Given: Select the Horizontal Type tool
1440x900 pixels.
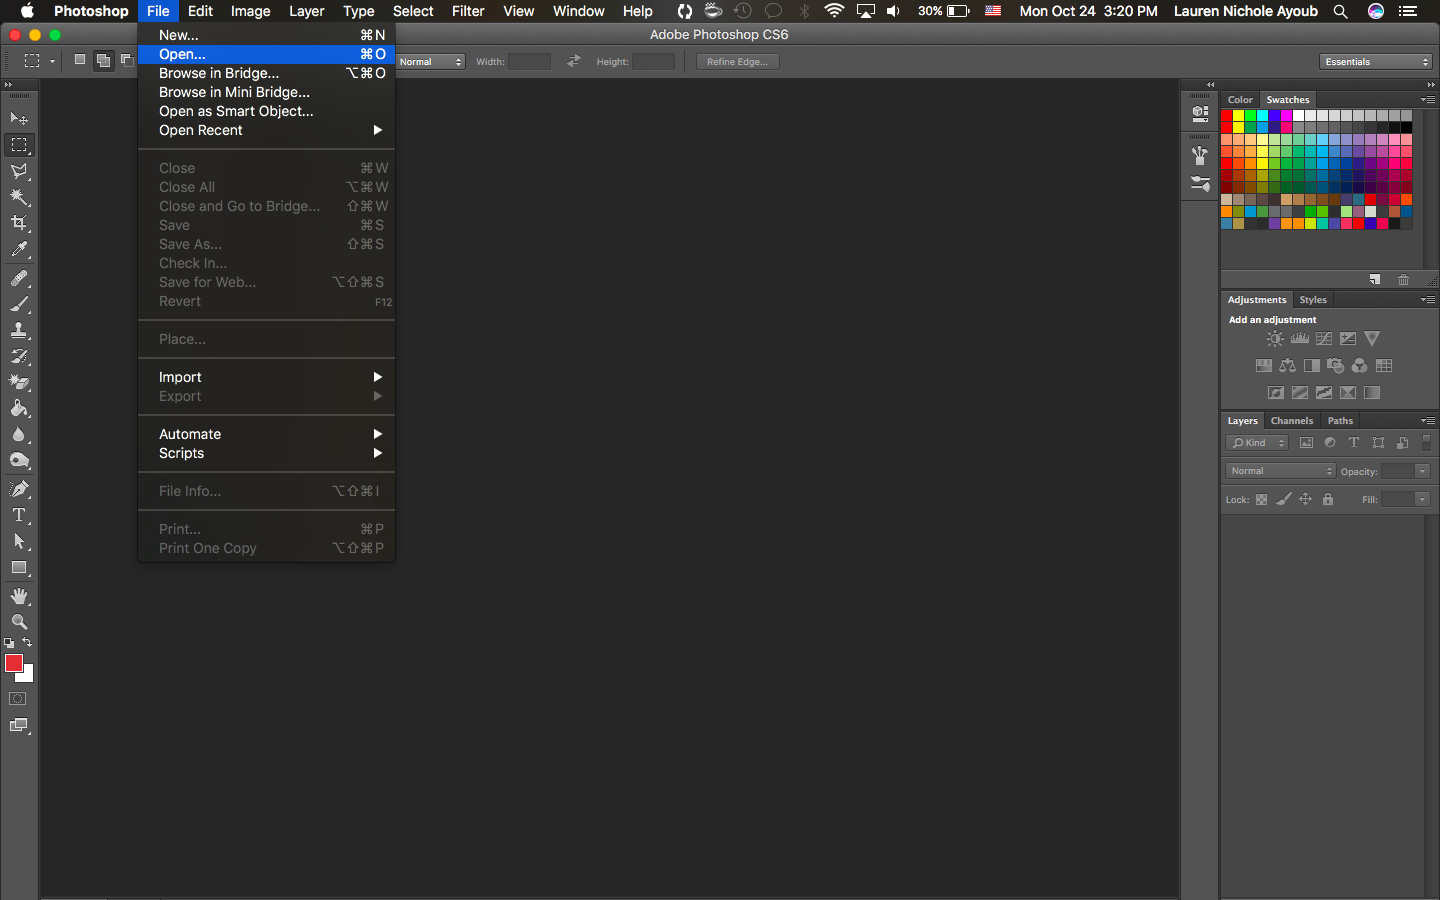Looking at the screenshot, I should click(x=19, y=515).
